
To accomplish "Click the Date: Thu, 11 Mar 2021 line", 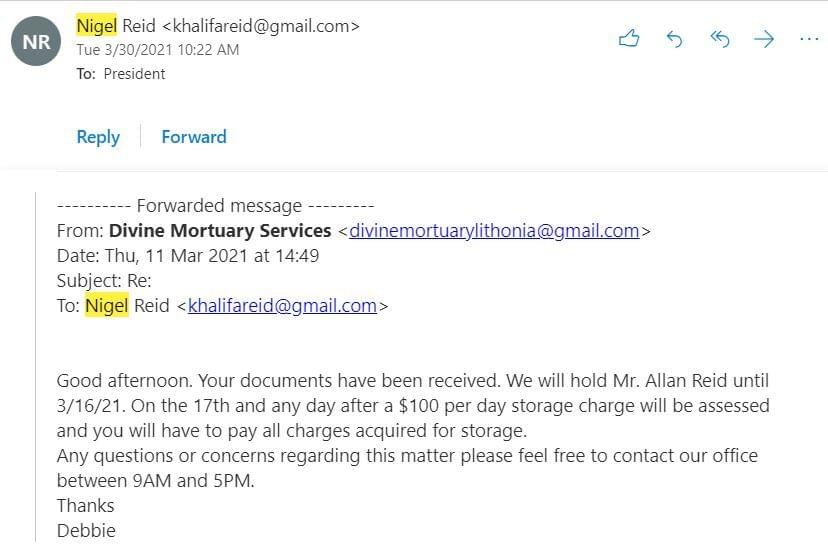I will 188,256.
